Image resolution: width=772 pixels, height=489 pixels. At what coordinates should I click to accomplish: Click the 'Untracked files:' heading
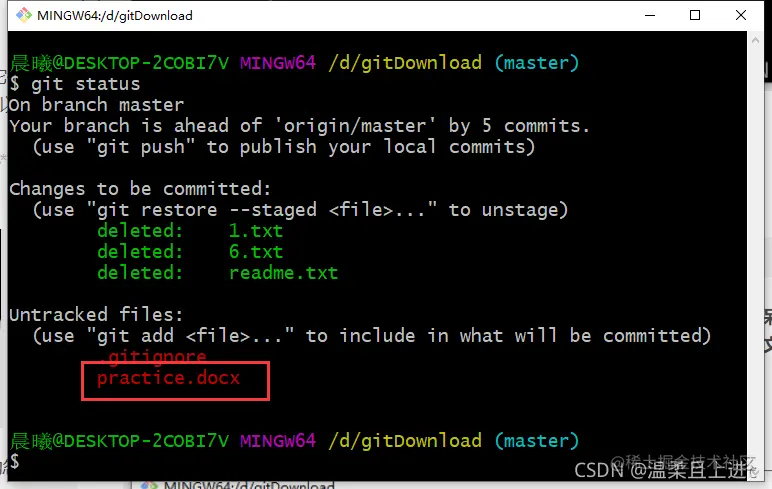pyautogui.click(x=96, y=315)
